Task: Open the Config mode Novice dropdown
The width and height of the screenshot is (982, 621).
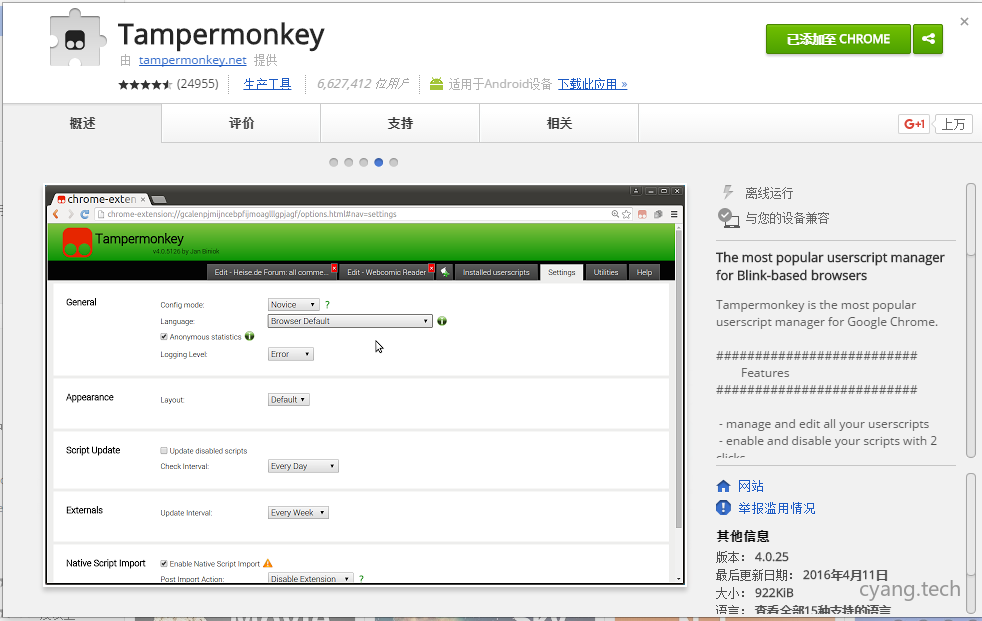Action: [293, 304]
